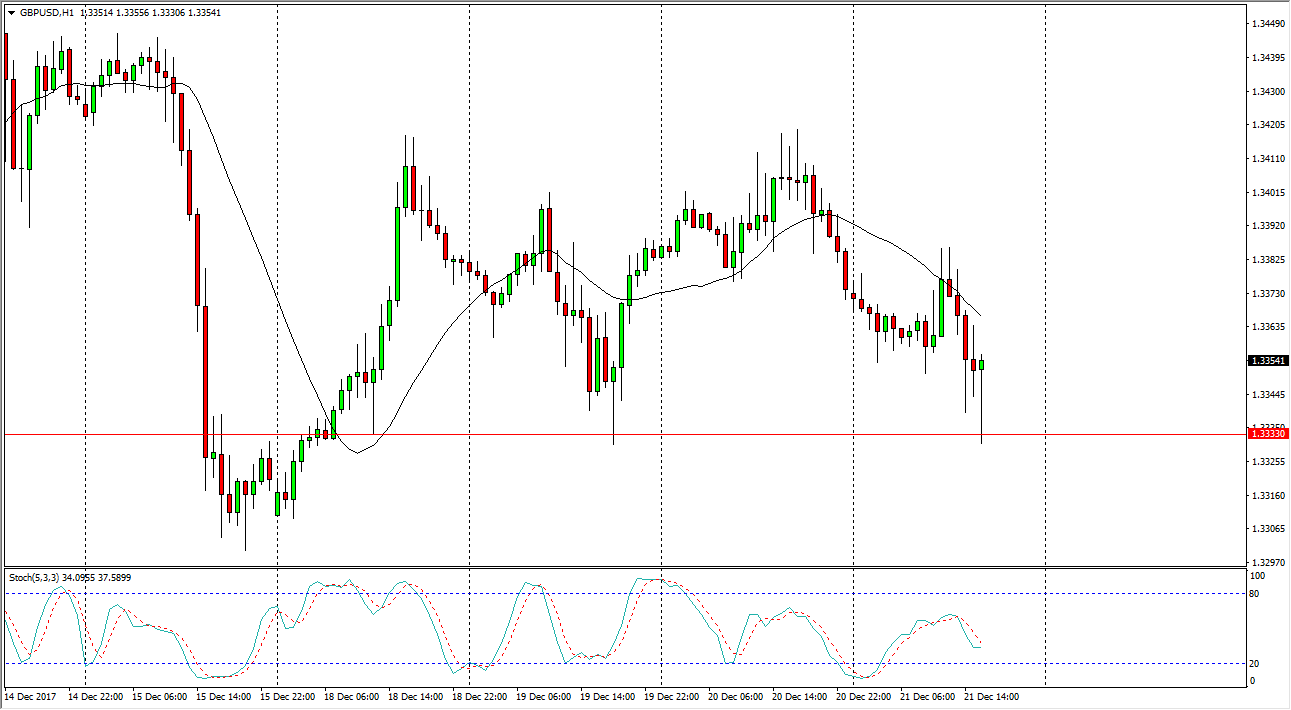Viewport: 1291px width, 710px height.
Task: Click the red 1.33330 price tag
Action: click(x=1268, y=433)
